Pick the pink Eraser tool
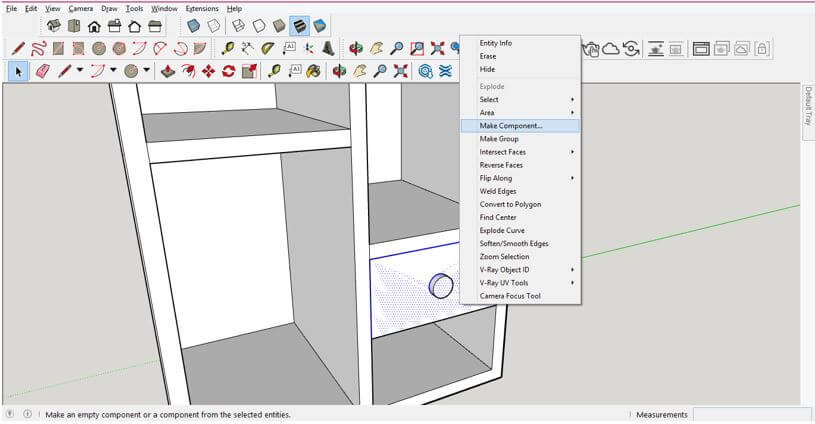815x424 pixels. click(42, 71)
